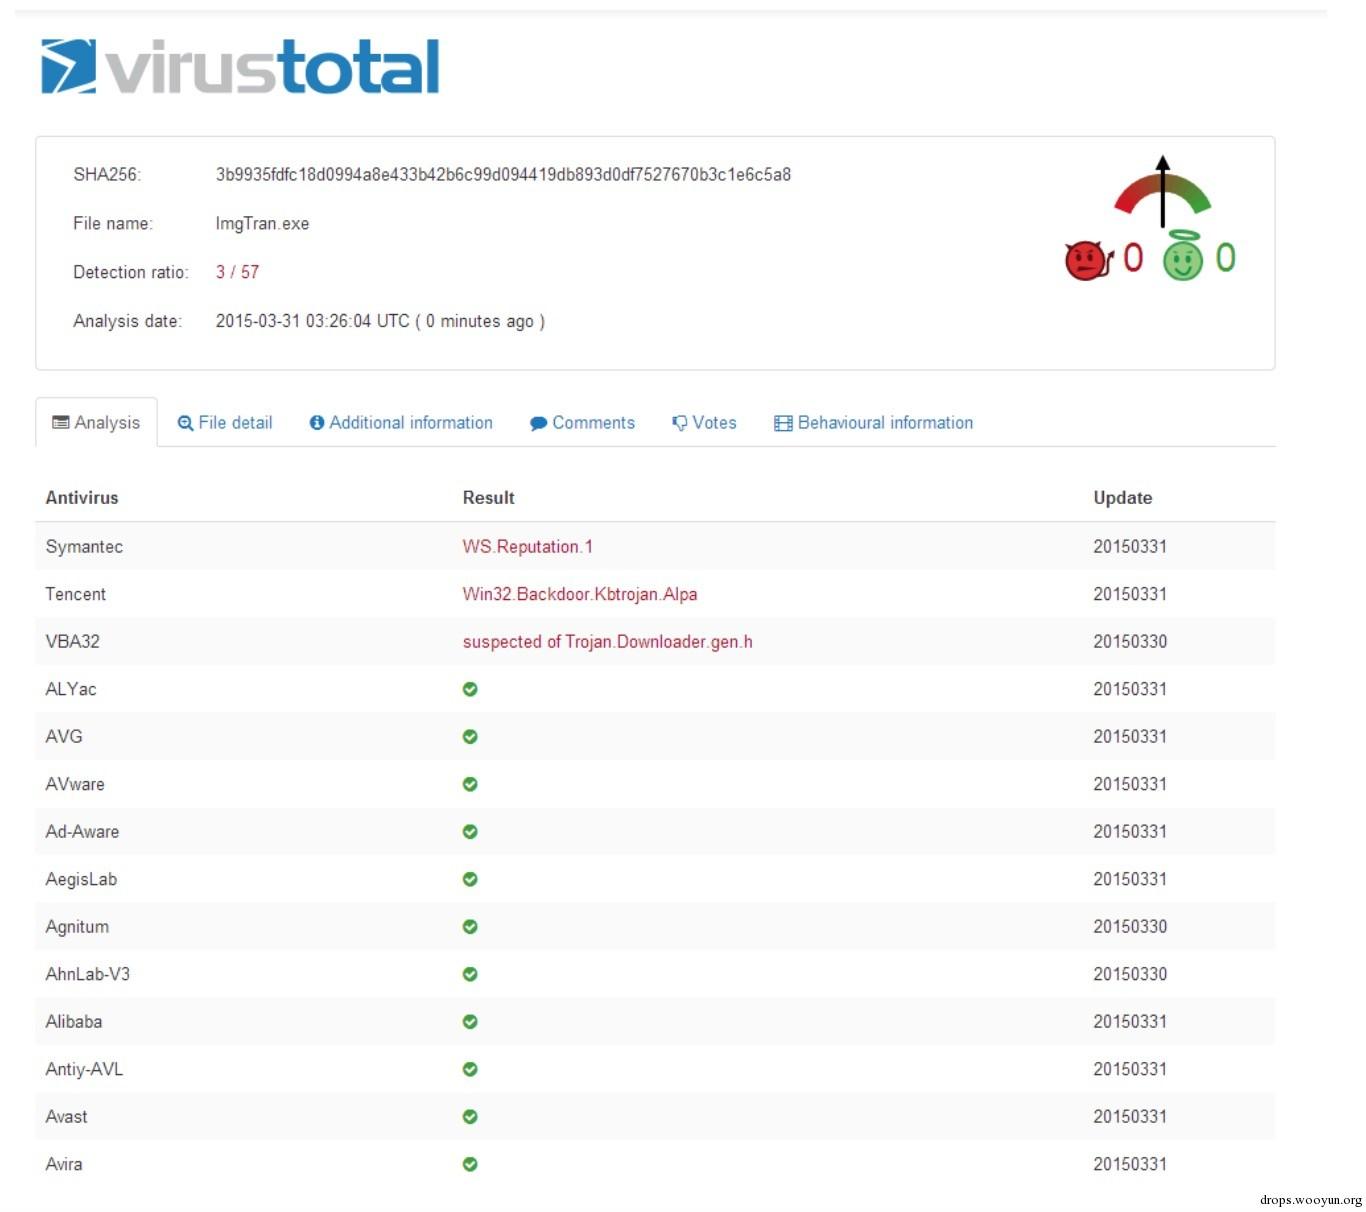Click the green checkmark for AegisLab

point(470,879)
